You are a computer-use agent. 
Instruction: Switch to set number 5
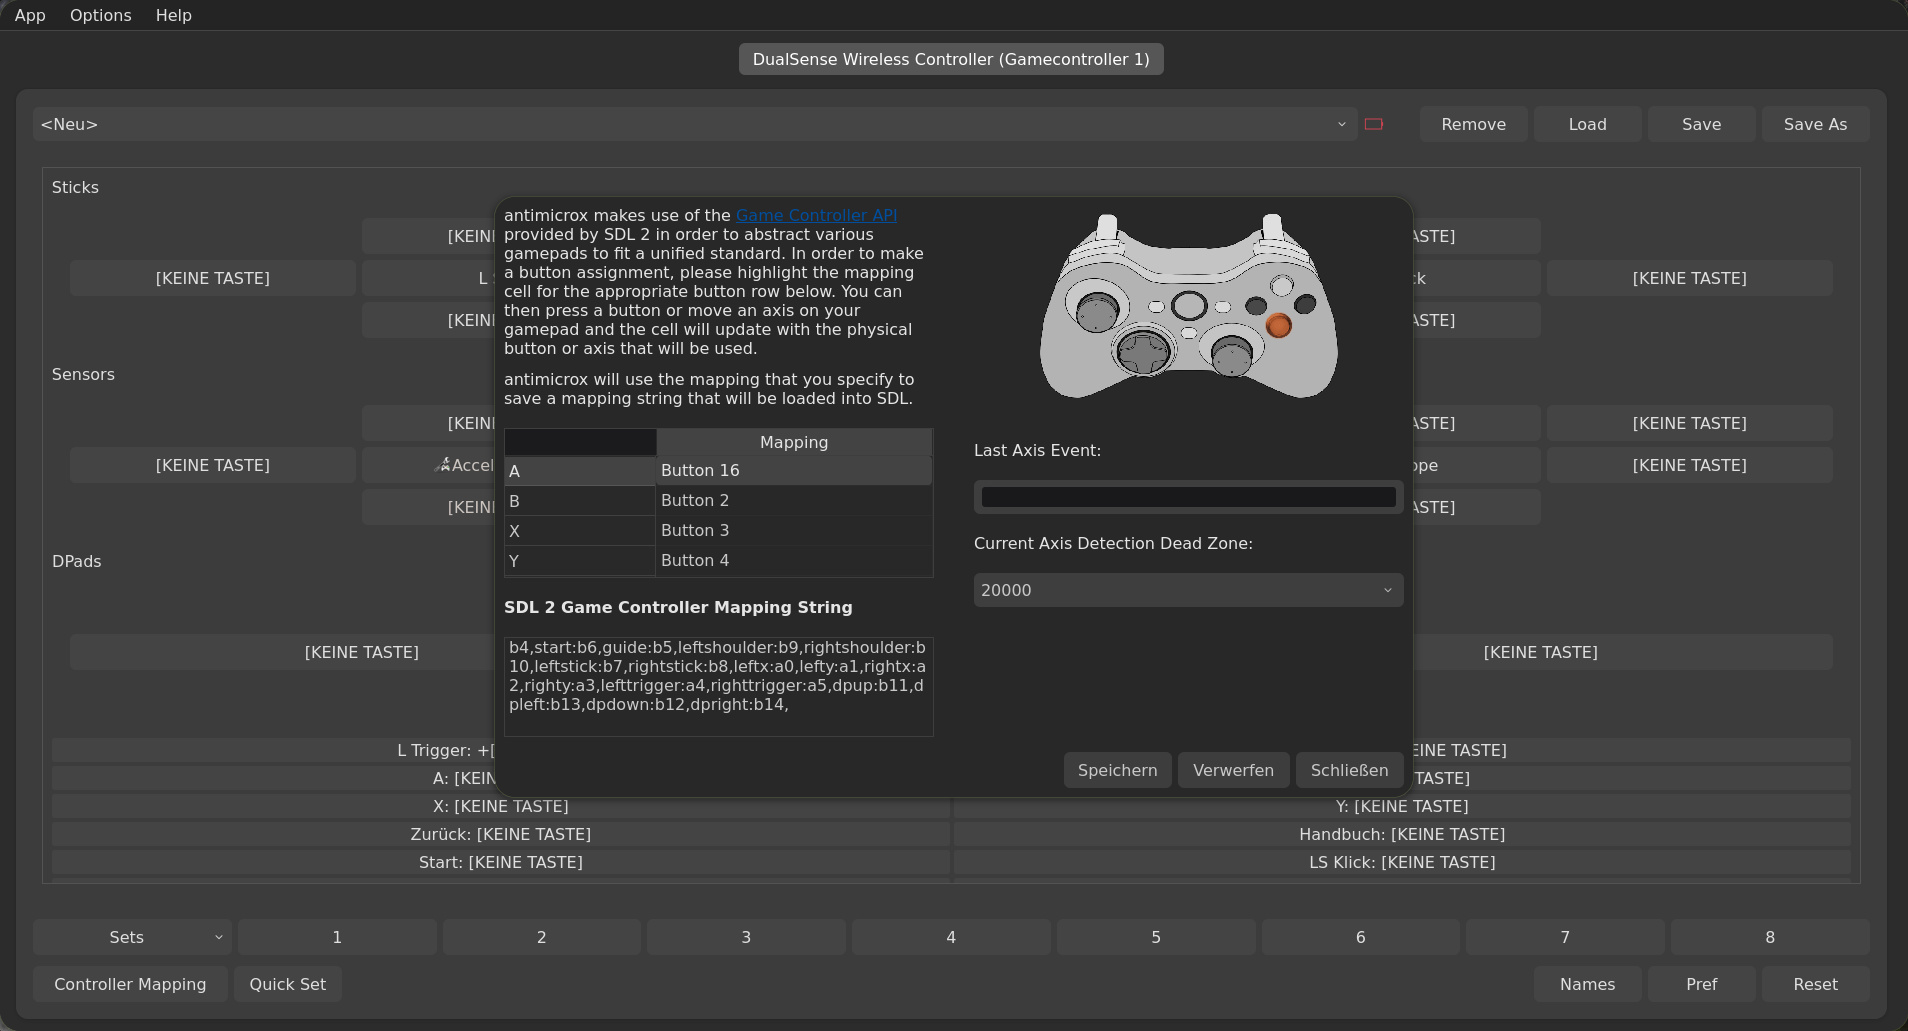[1155, 937]
